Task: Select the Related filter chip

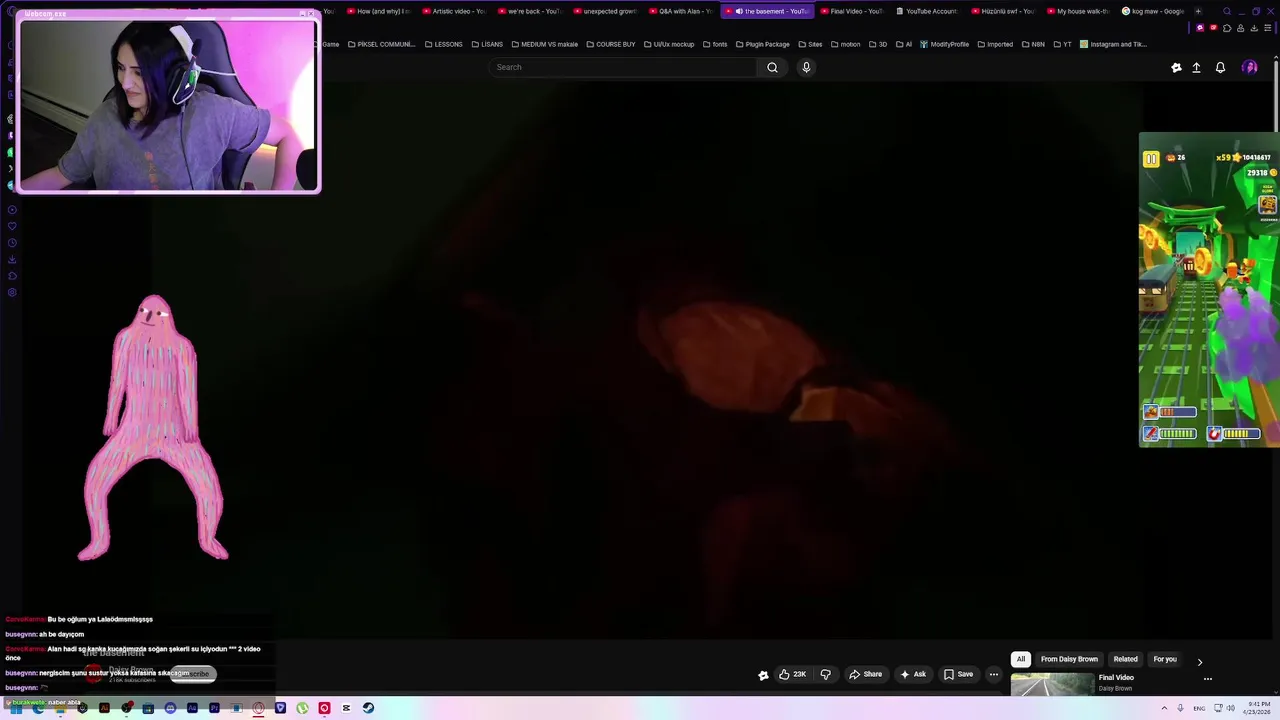Action: (x=1125, y=659)
